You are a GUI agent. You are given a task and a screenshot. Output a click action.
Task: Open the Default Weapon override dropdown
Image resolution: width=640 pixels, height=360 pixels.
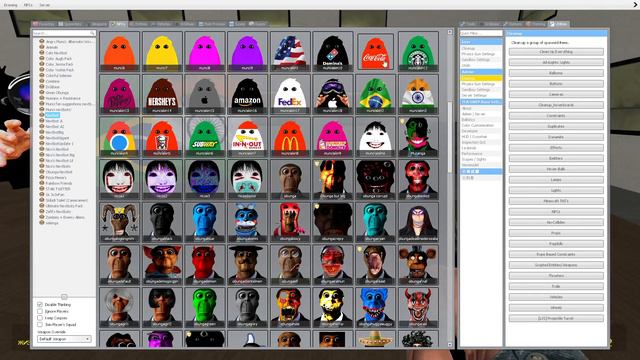pyautogui.click(x=64, y=339)
